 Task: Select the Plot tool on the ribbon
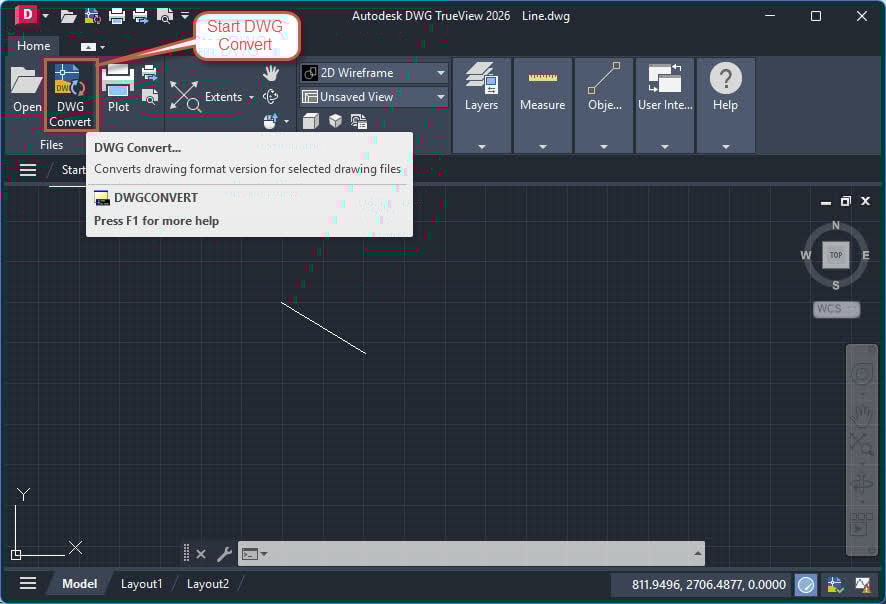click(x=117, y=85)
